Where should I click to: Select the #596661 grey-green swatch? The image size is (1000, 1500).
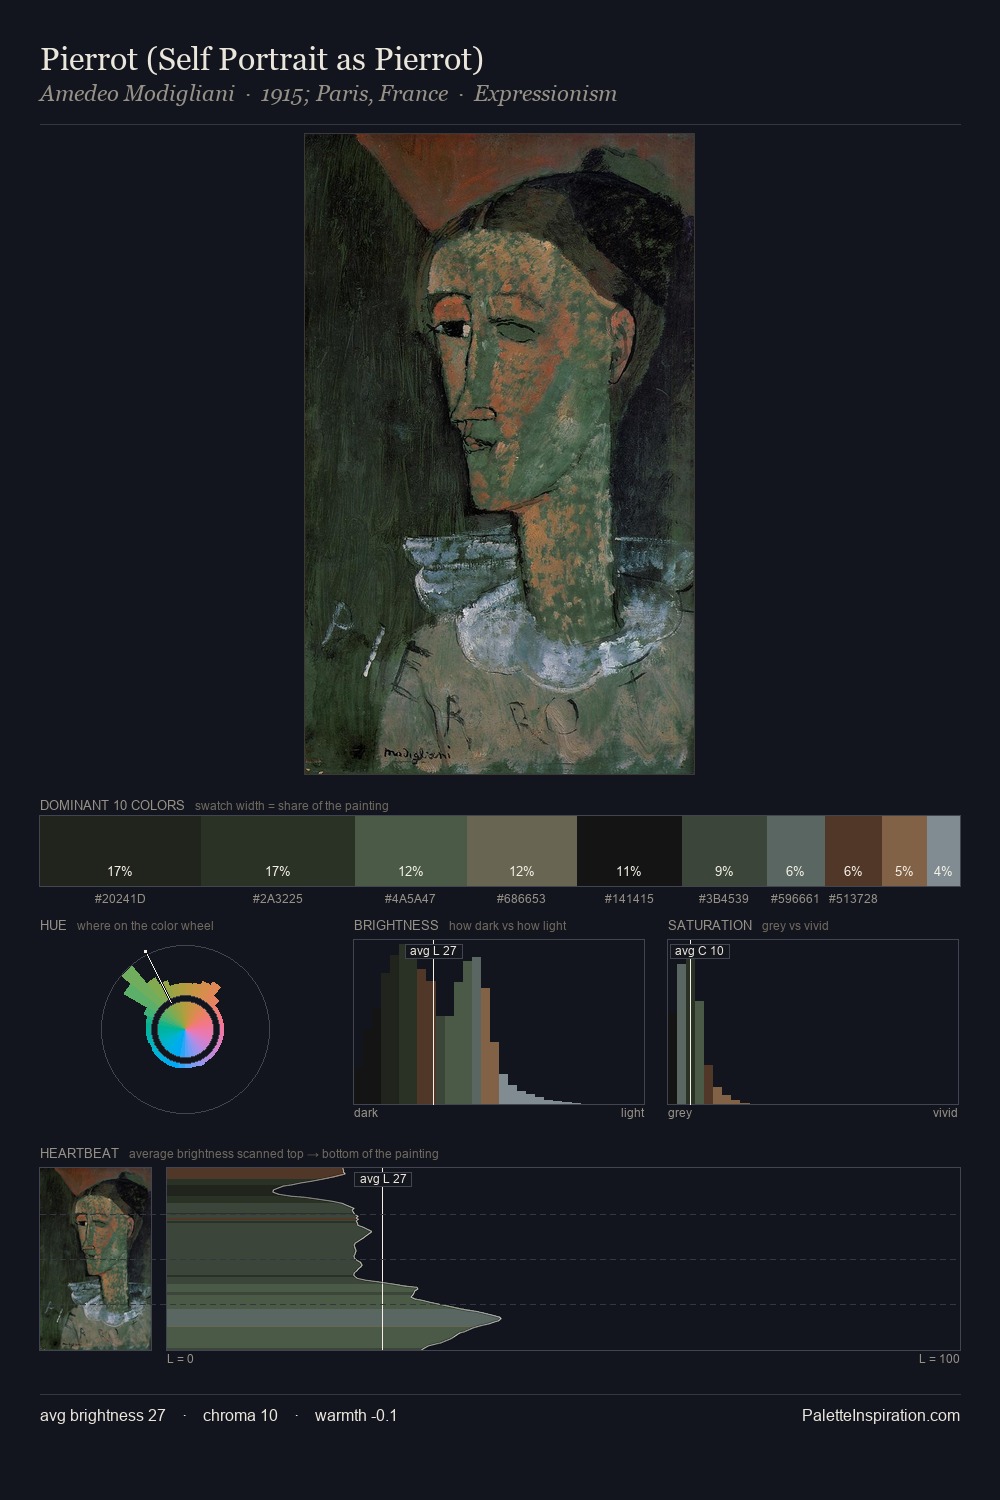796,851
